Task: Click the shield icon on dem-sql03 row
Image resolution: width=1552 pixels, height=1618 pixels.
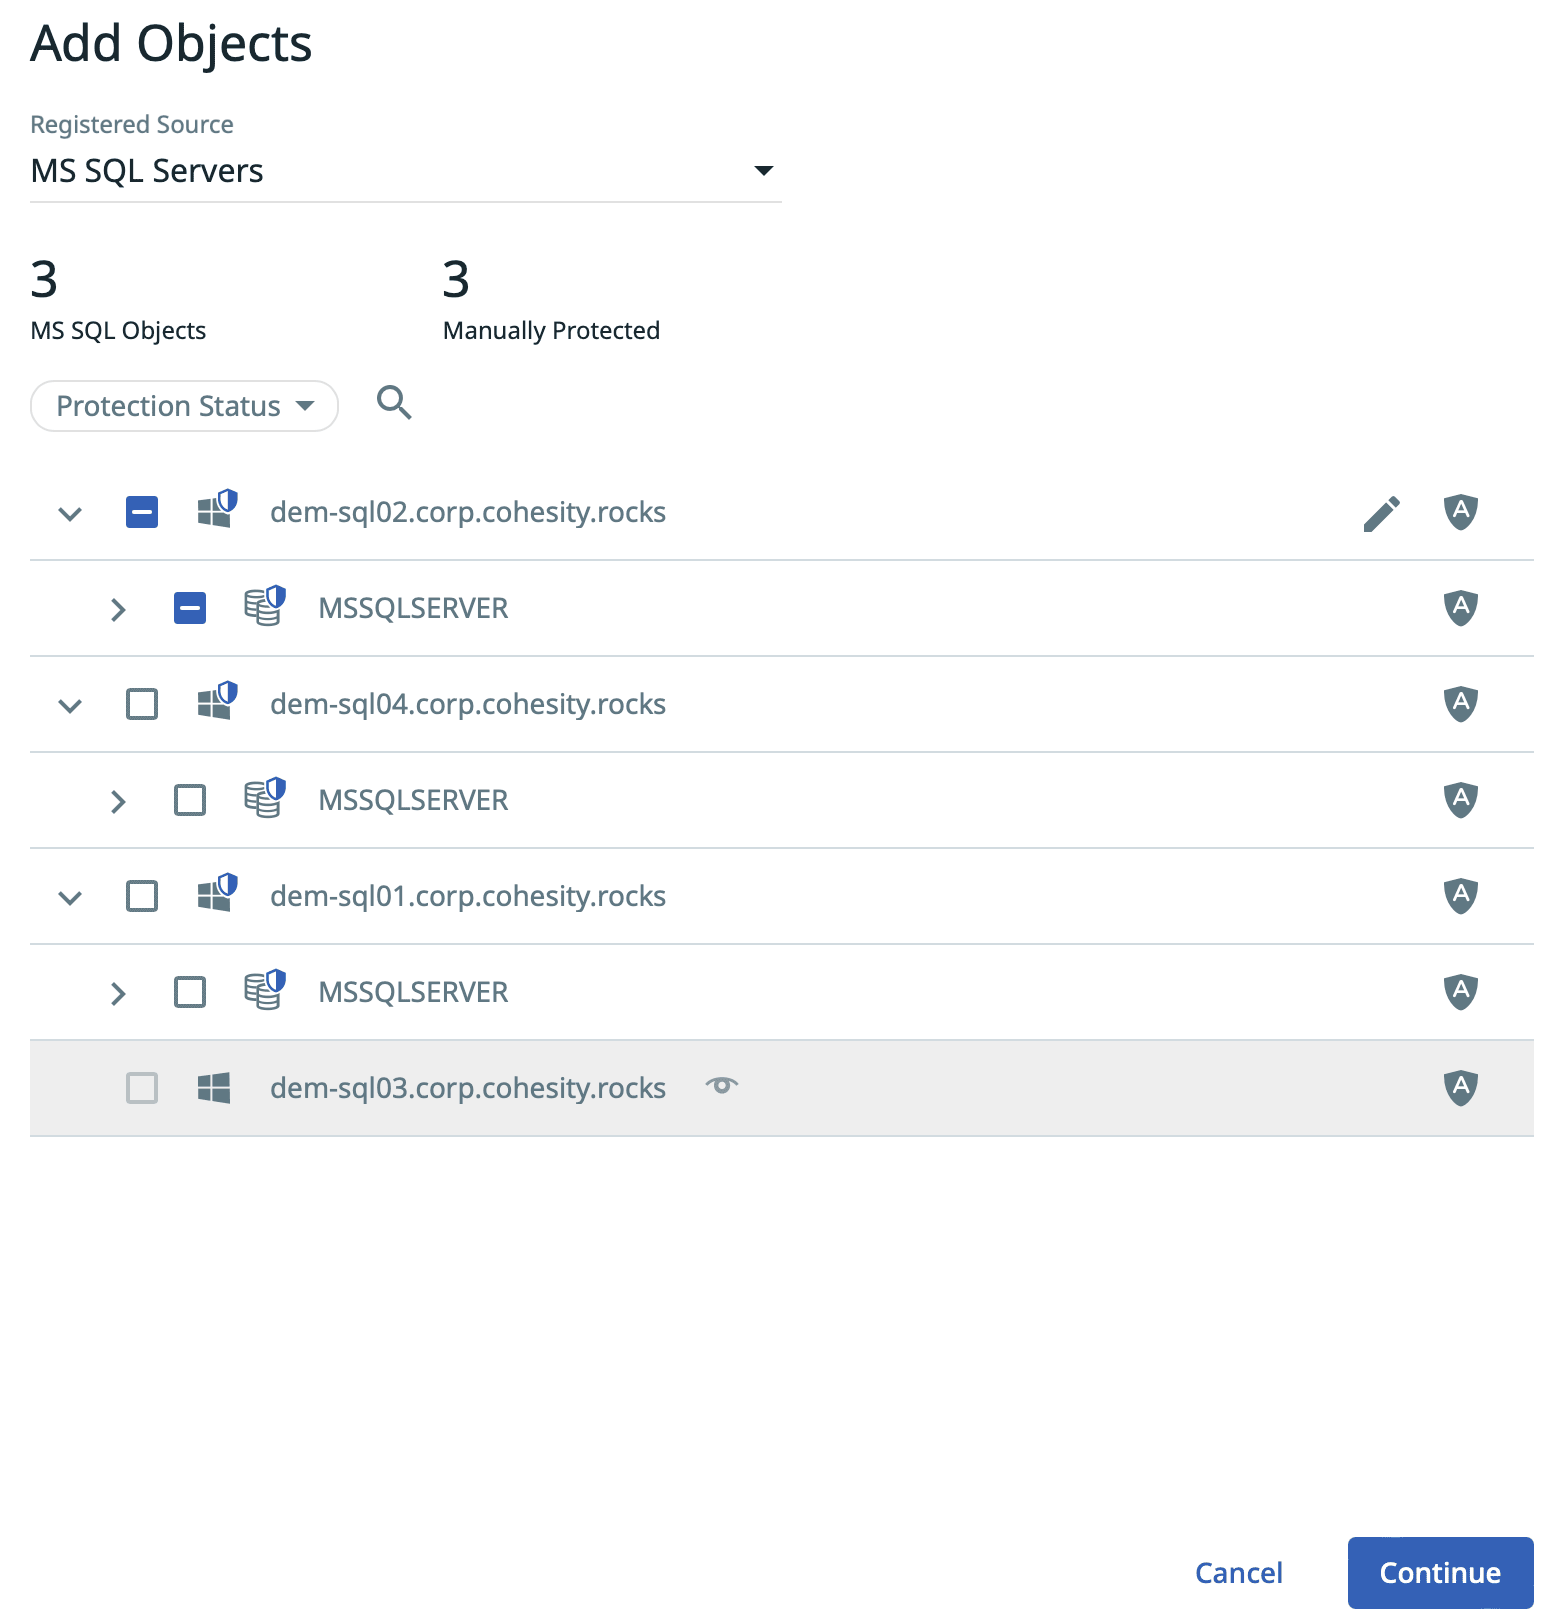Action: click(1460, 1088)
